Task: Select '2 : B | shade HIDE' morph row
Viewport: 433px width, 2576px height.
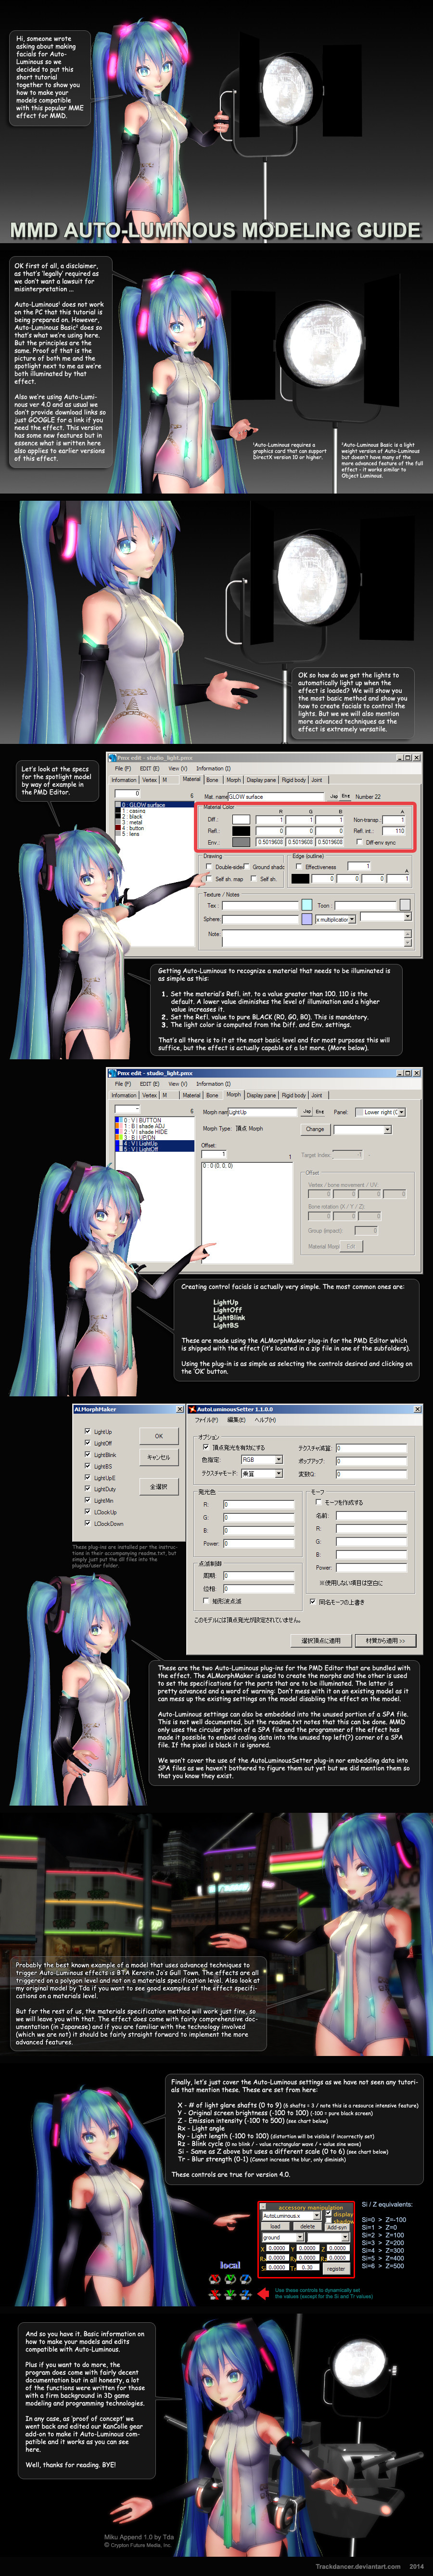Action: pos(155,1131)
